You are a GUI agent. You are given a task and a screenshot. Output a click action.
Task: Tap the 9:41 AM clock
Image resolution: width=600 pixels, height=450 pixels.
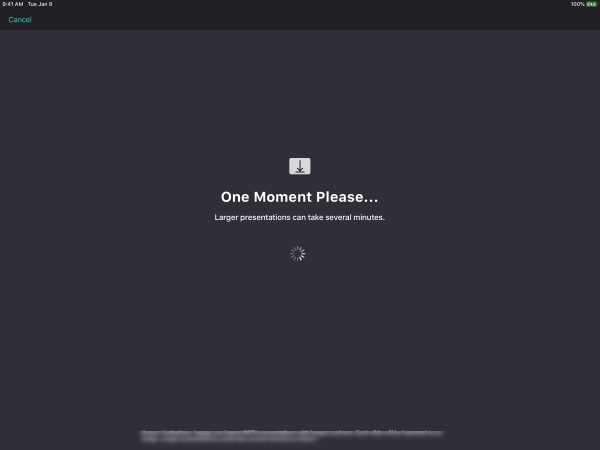[x=13, y=4]
